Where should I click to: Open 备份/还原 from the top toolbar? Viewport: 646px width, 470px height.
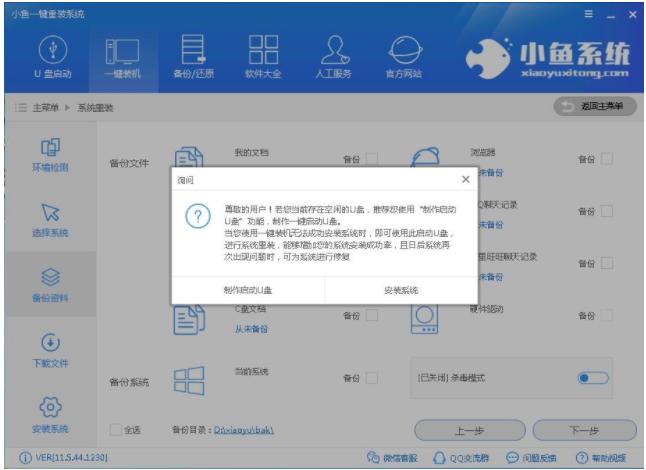click(x=193, y=57)
